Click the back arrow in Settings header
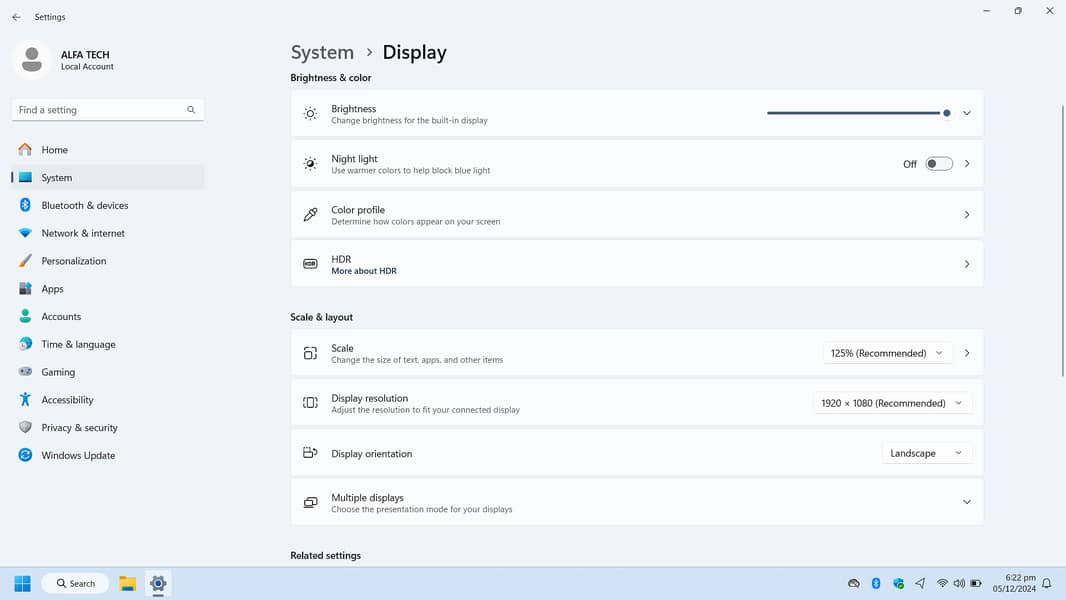Viewport: 1066px width, 600px height. tap(16, 17)
